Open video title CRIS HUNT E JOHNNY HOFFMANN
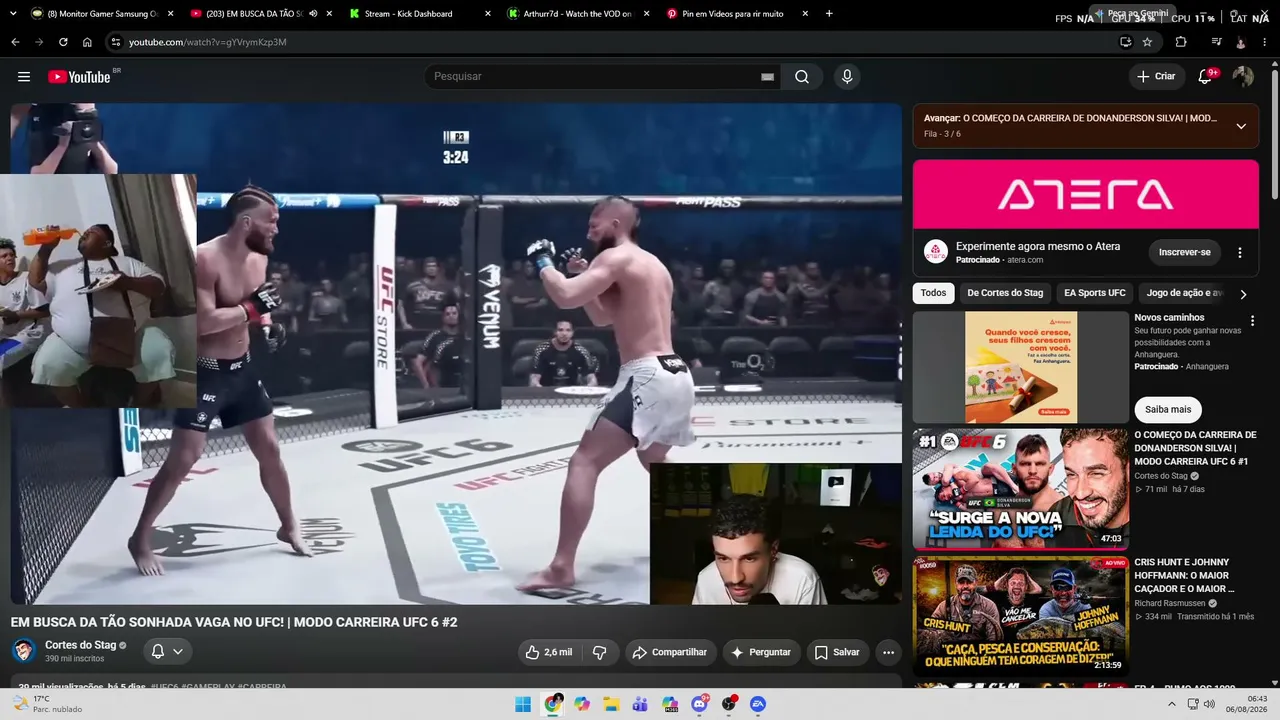Image resolution: width=1280 pixels, height=720 pixels. pos(1185,575)
